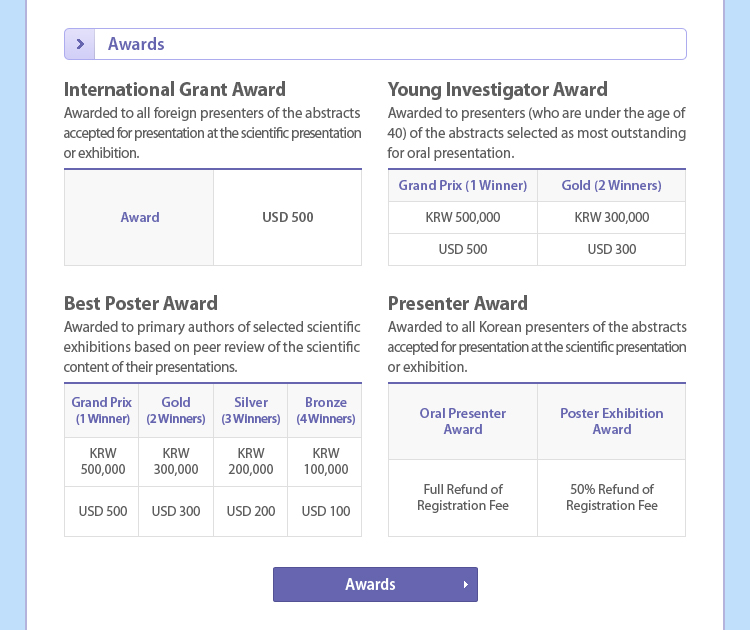Open the purple Awards button

(375, 584)
